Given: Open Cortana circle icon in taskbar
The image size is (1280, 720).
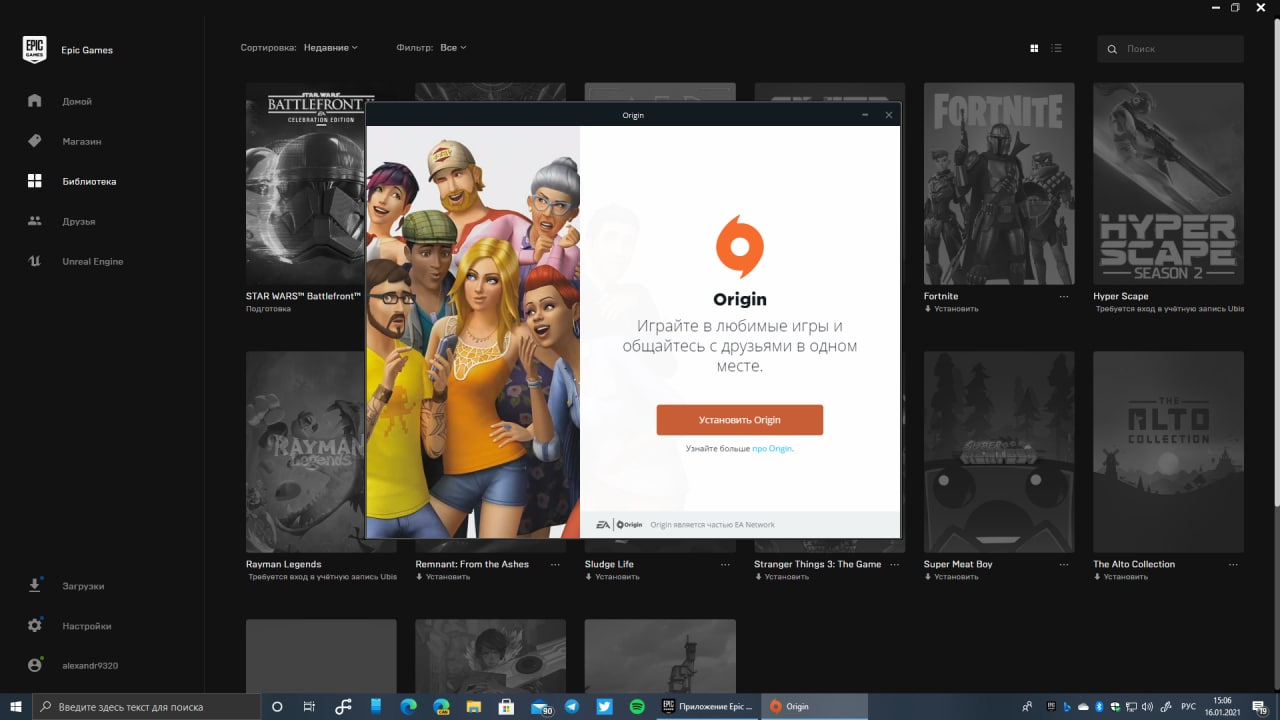Looking at the screenshot, I should [x=277, y=706].
